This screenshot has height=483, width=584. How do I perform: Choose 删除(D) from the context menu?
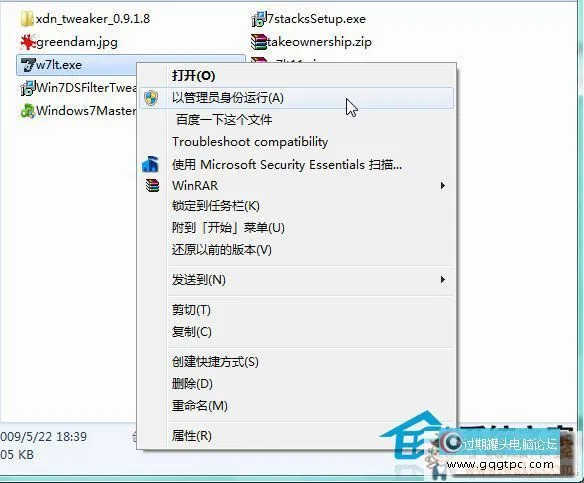point(192,384)
